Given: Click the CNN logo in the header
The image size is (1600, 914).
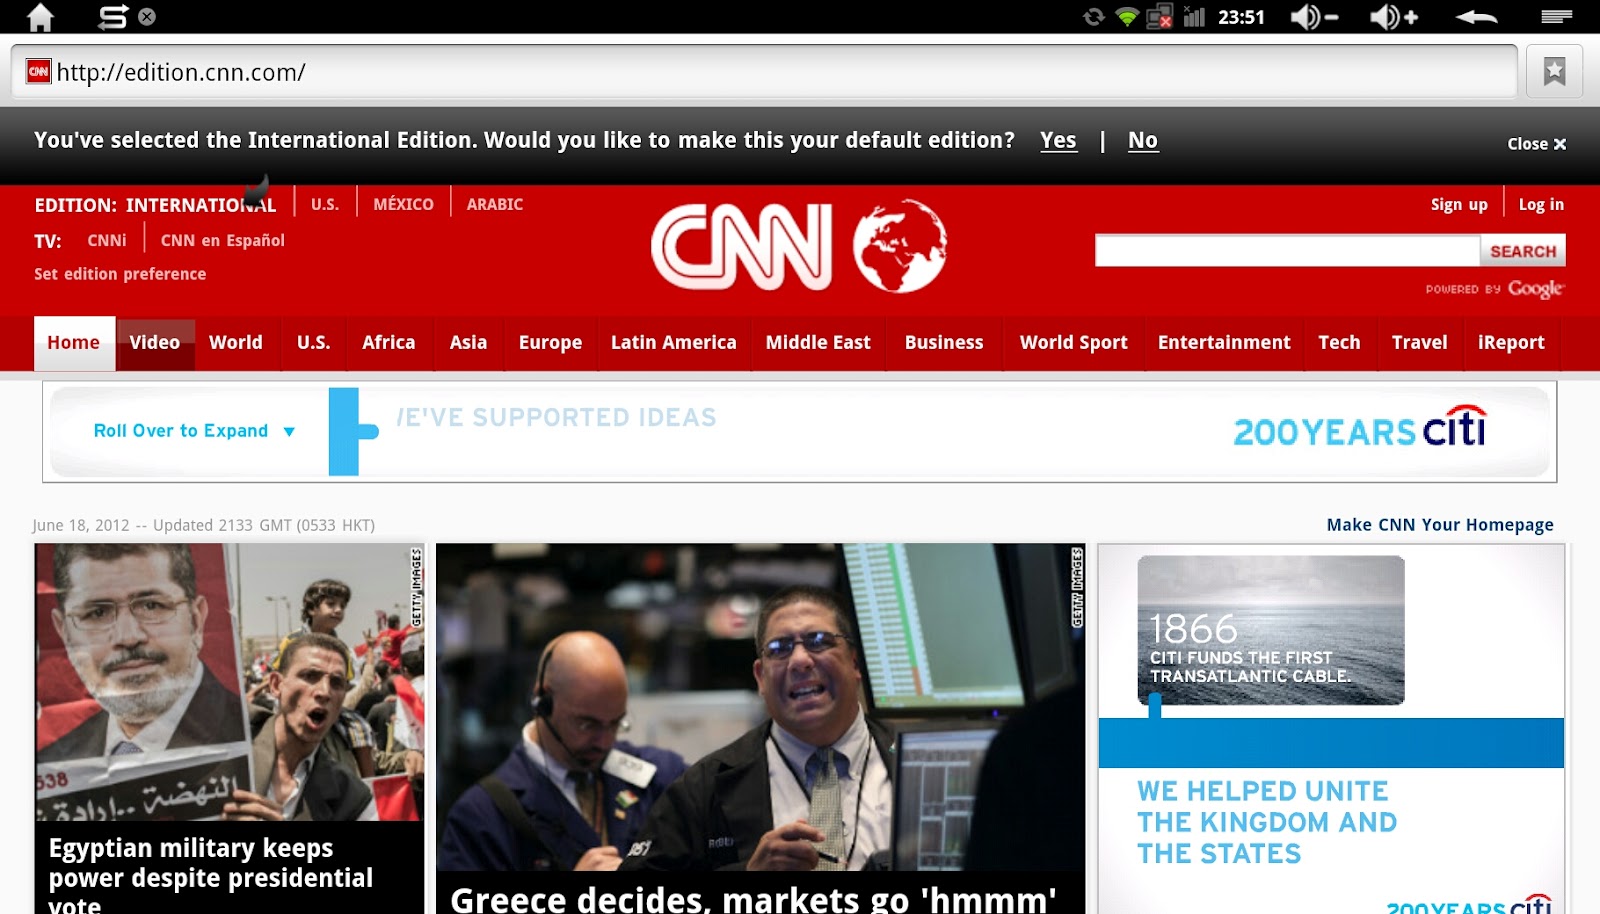Looking at the screenshot, I should [x=741, y=247].
